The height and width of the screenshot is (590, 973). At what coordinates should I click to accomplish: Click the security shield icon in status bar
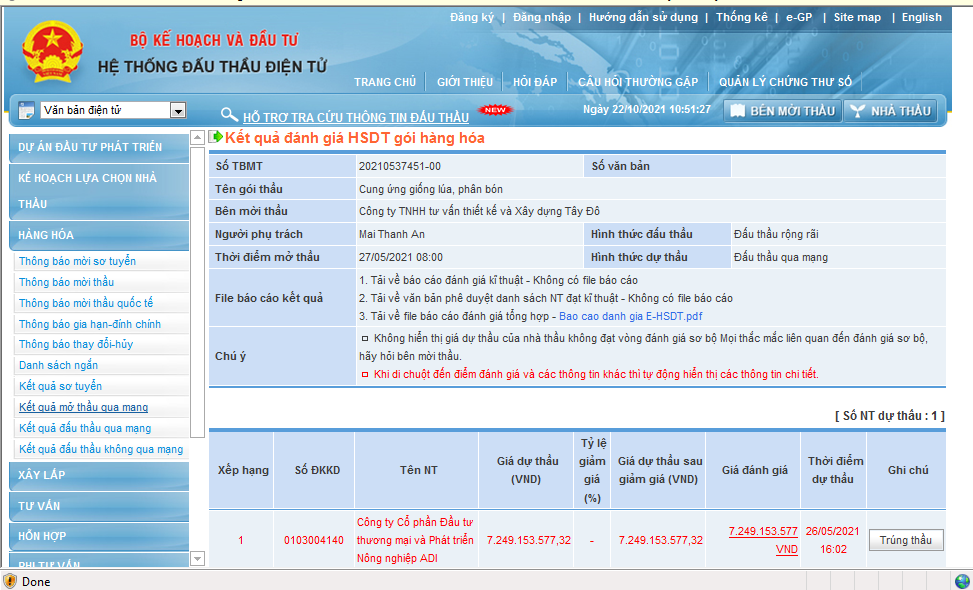10,581
